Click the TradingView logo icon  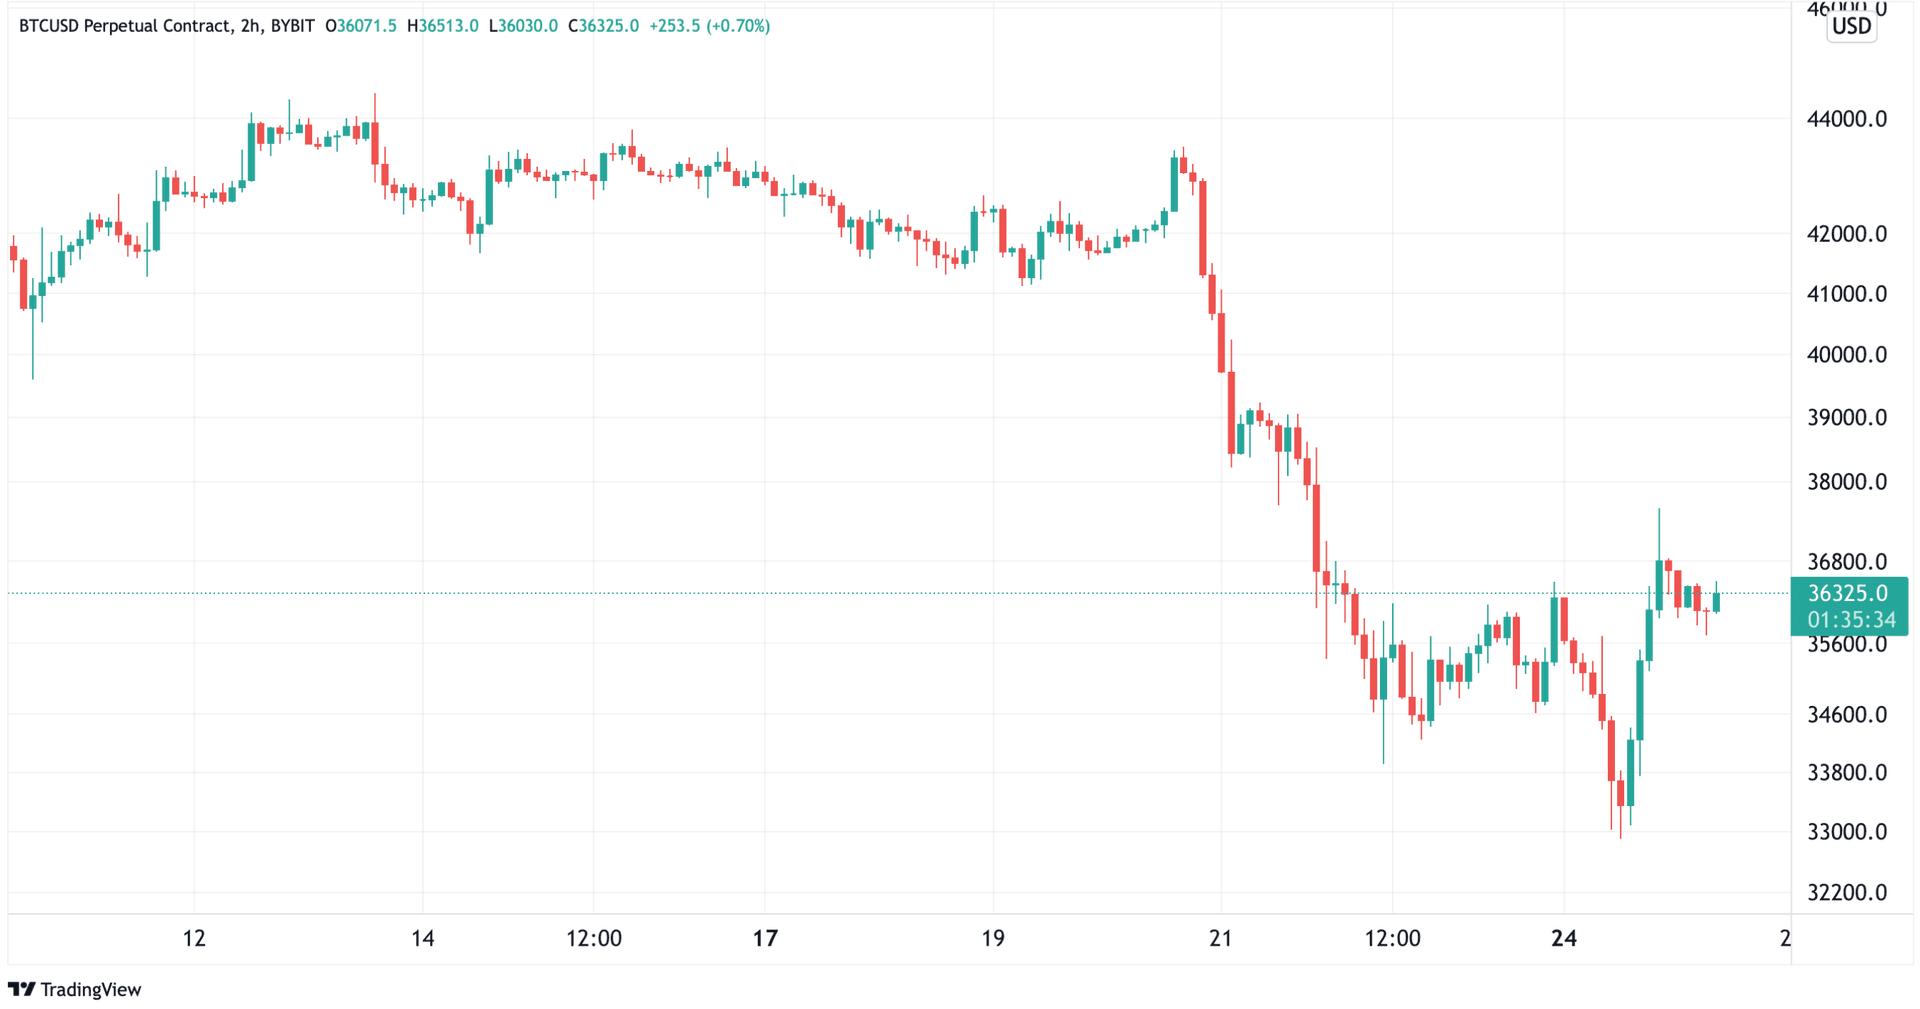click(21, 989)
